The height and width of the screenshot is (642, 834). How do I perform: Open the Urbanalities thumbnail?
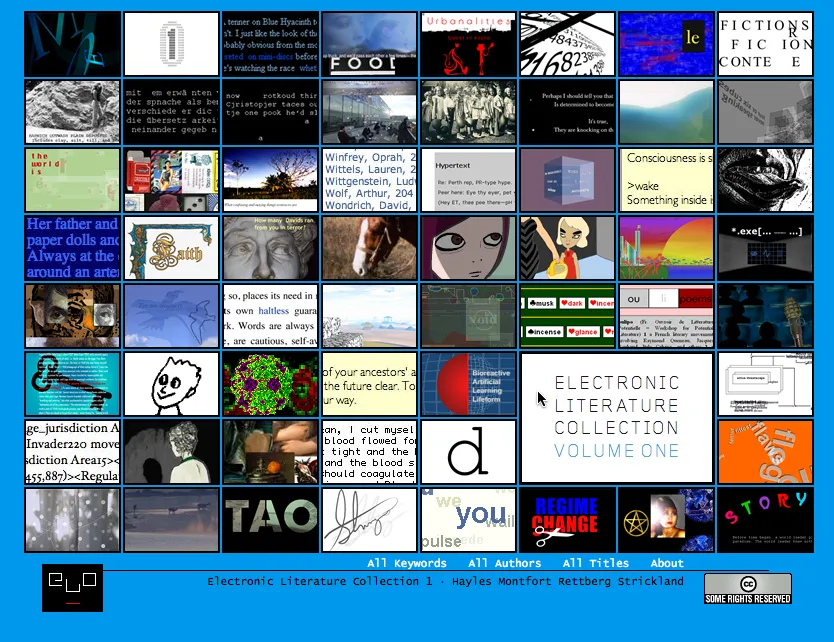(468, 44)
